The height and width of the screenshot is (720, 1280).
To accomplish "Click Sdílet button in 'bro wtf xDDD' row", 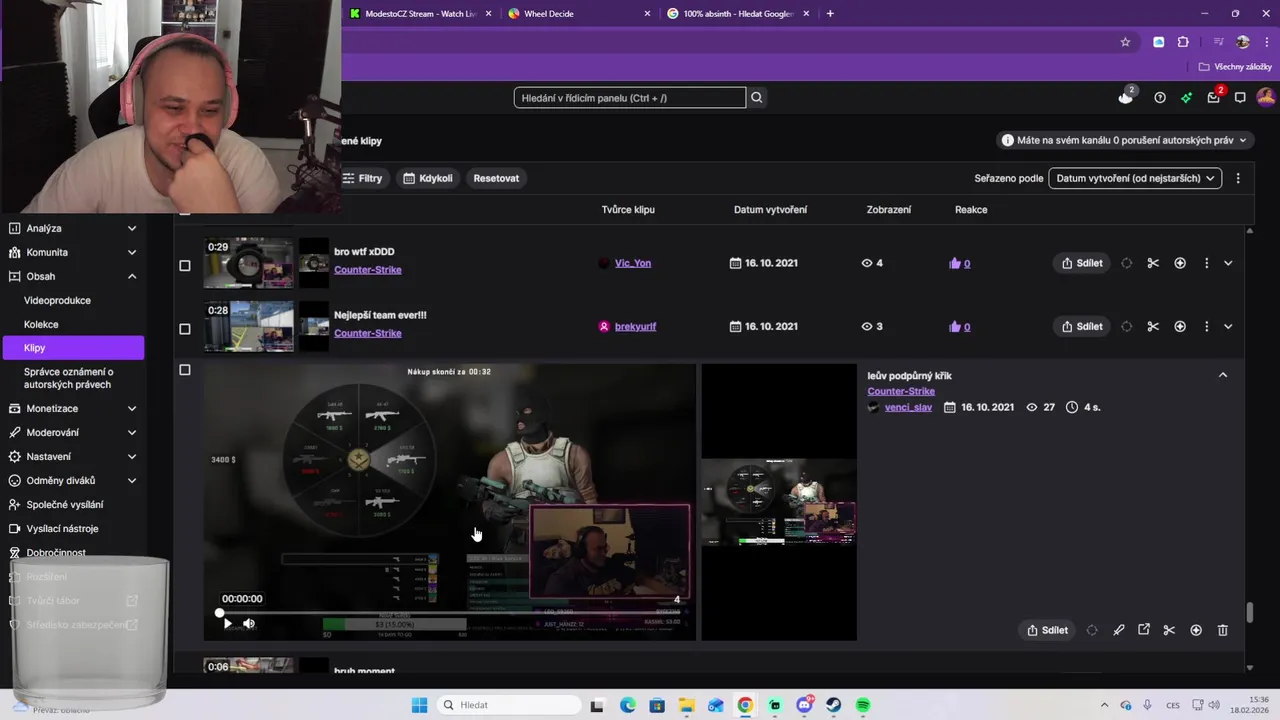I will 1082,263.
